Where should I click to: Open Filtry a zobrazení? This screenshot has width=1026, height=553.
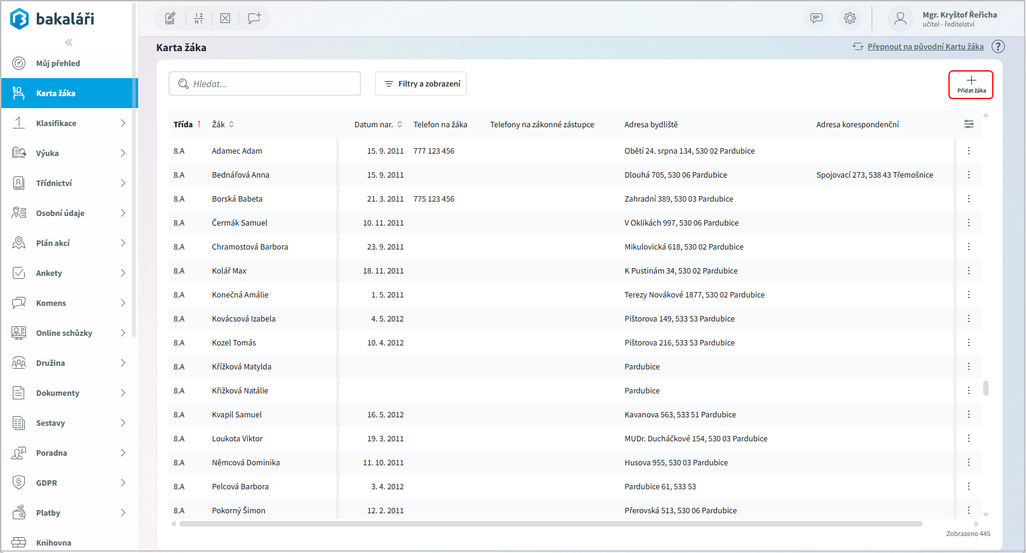pos(421,84)
